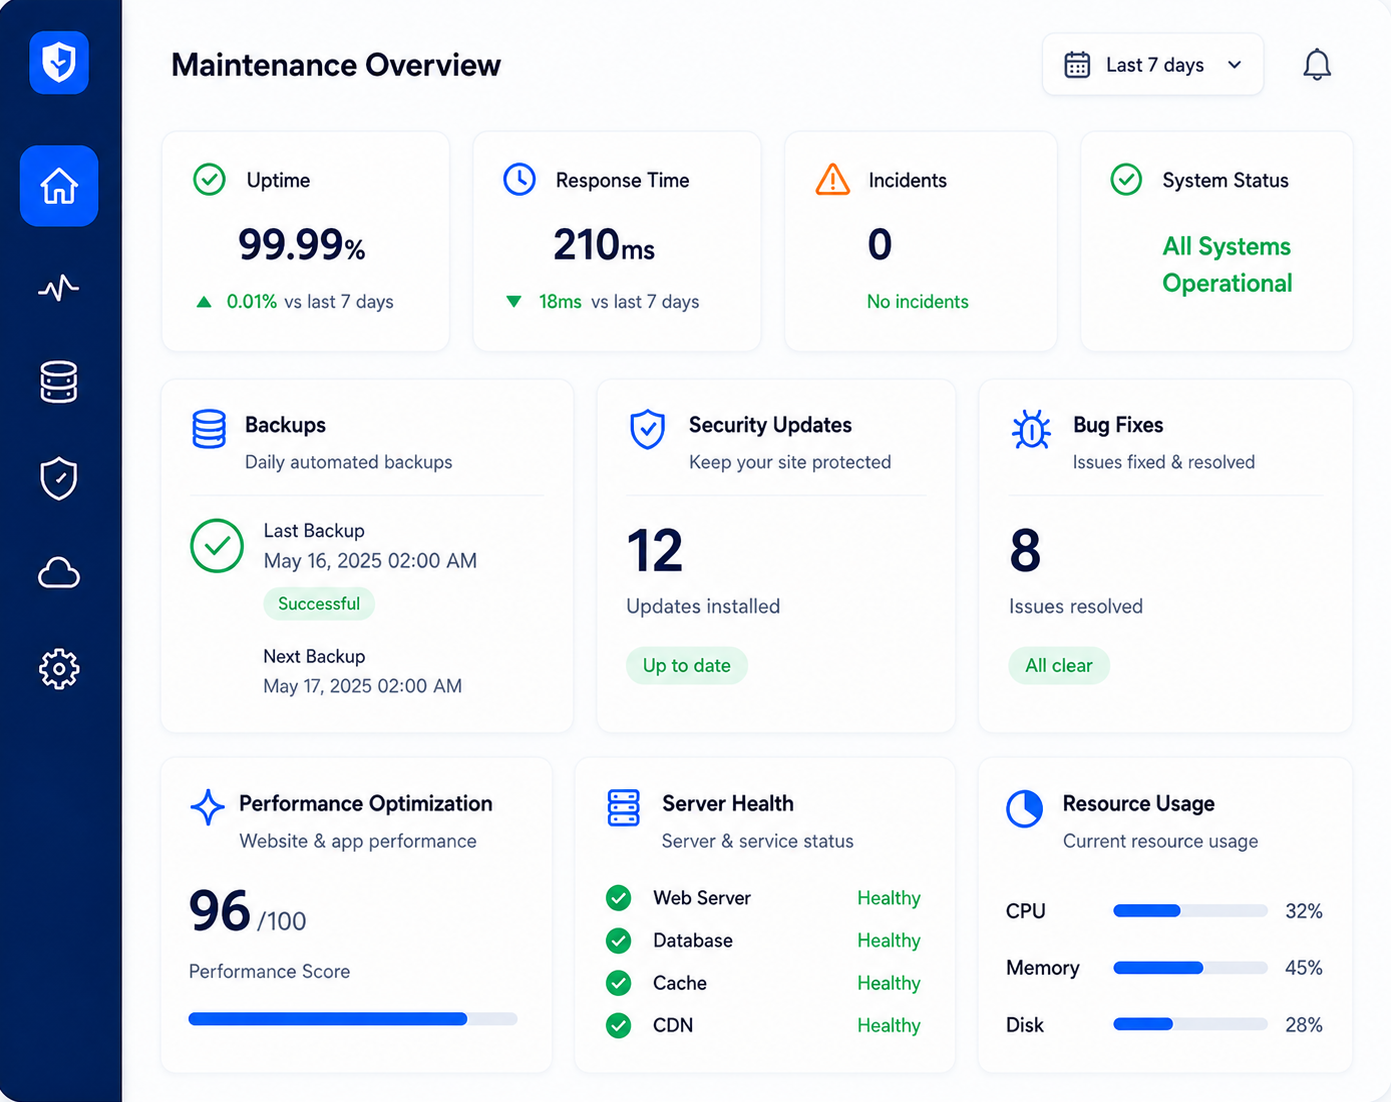Click the All Systems Operational status text
This screenshot has height=1102, width=1391.
click(1227, 265)
